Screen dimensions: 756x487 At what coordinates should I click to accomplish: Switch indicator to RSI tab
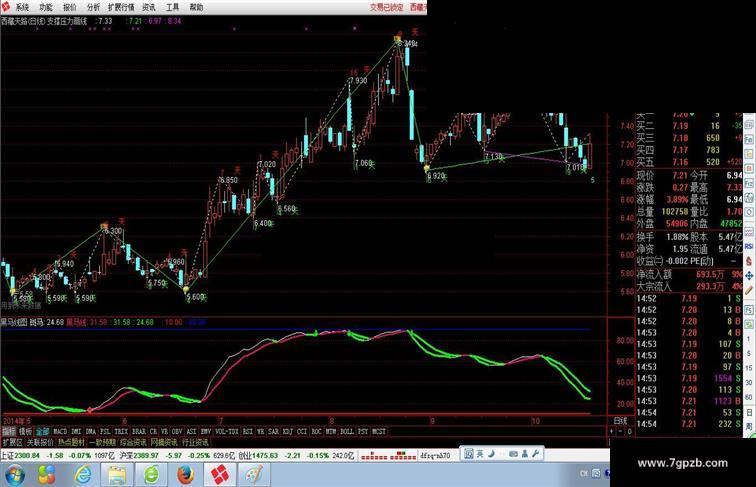pyautogui.click(x=248, y=432)
